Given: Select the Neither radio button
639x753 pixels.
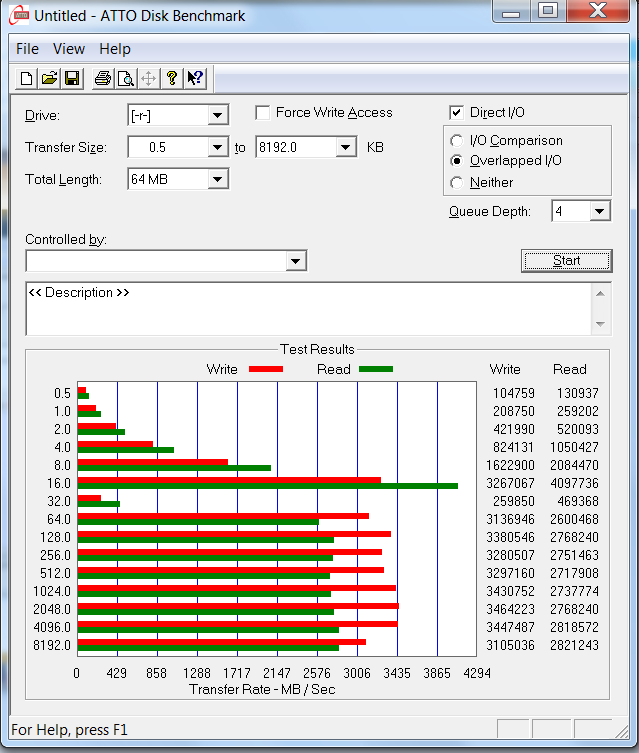Looking at the screenshot, I should (457, 183).
